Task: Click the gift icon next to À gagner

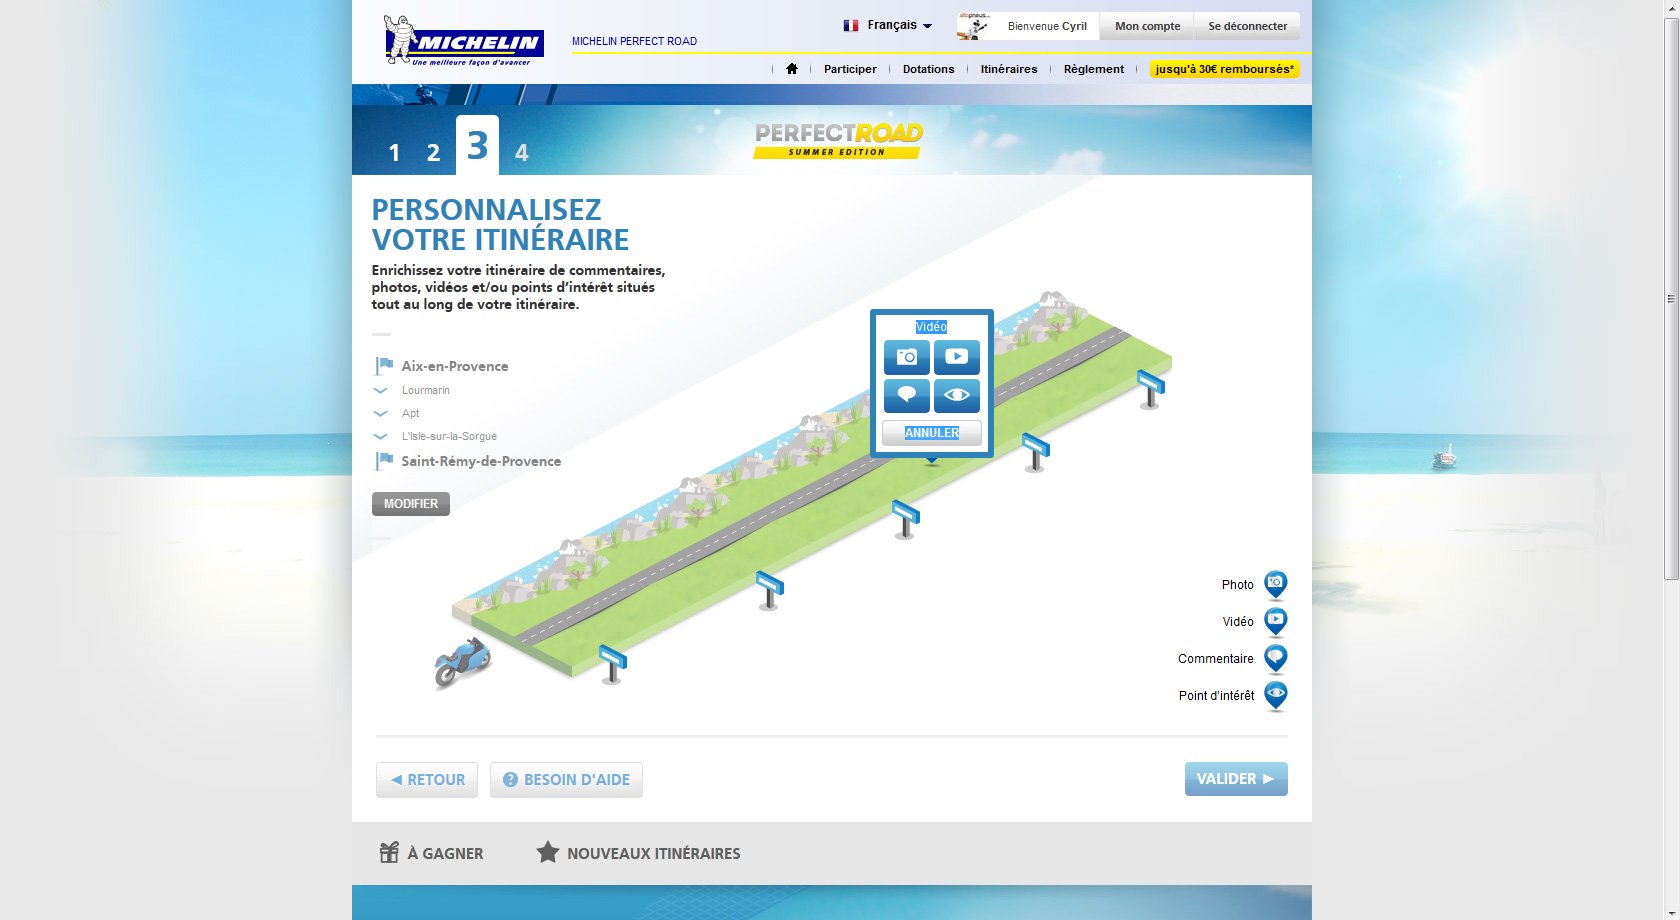Action: pos(389,852)
